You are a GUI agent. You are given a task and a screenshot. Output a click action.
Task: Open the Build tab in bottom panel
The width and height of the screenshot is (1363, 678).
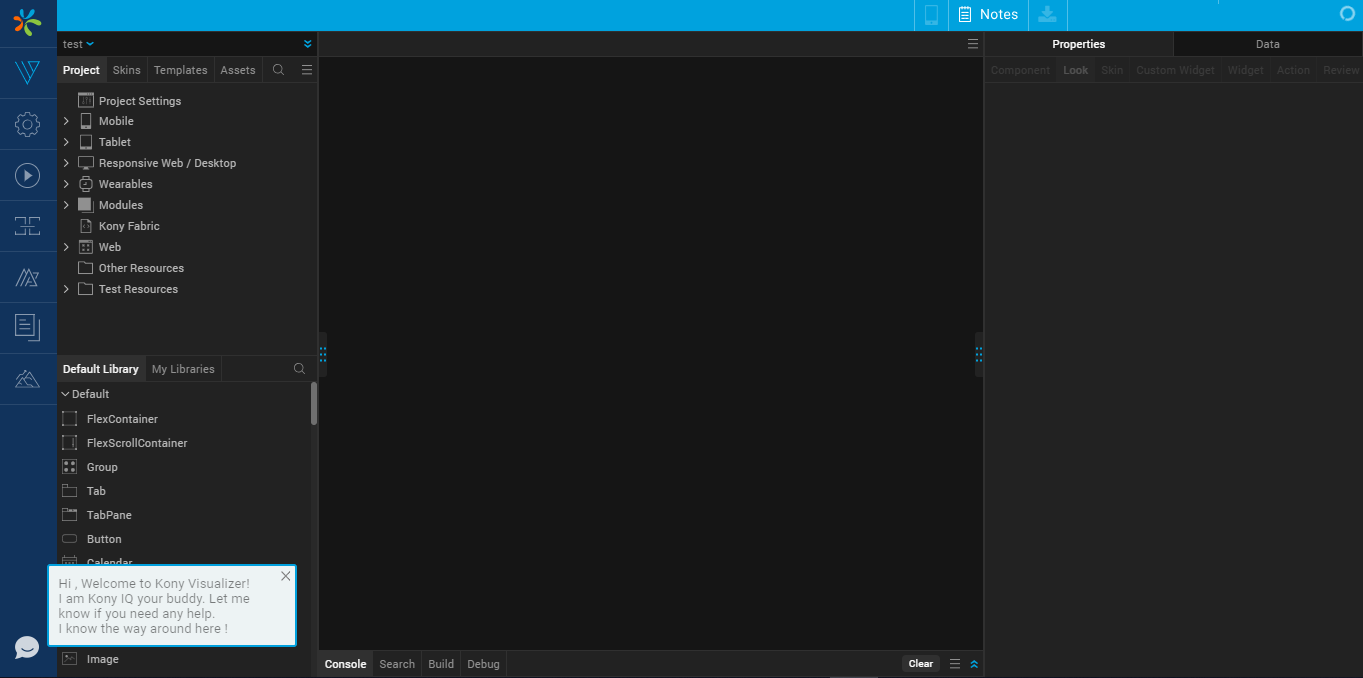(441, 664)
